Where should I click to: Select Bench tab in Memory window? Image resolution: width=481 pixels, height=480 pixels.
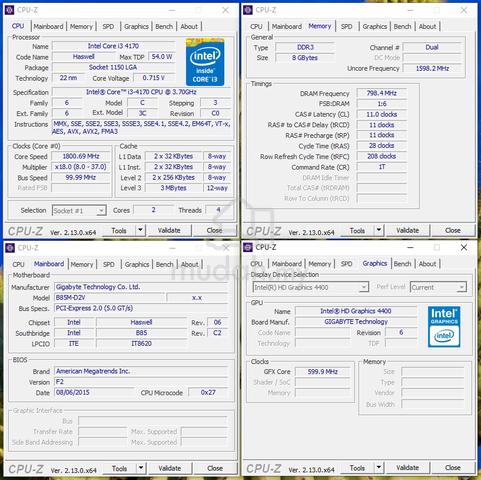tap(402, 26)
